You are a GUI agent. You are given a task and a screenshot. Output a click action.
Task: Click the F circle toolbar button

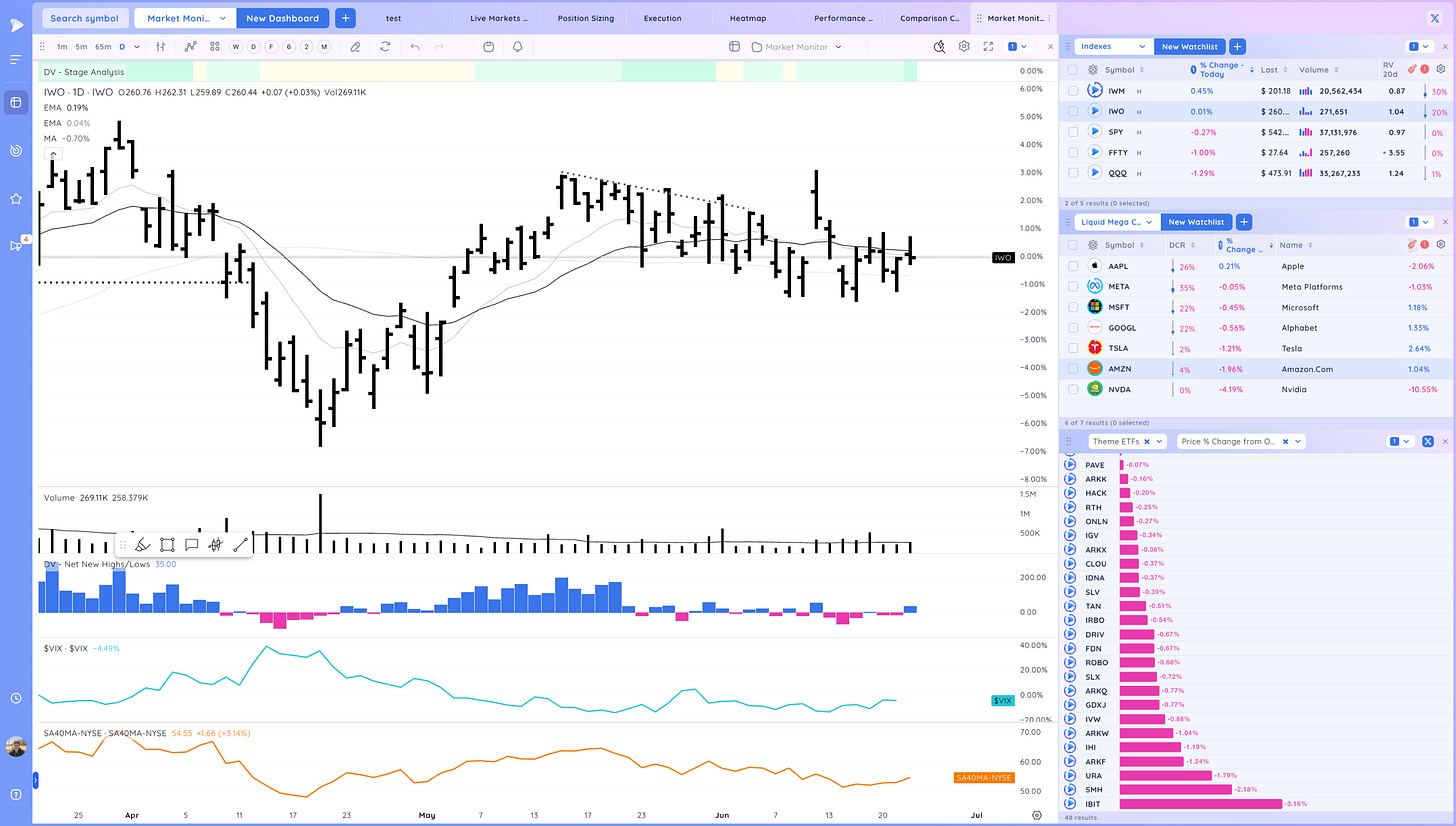271,46
